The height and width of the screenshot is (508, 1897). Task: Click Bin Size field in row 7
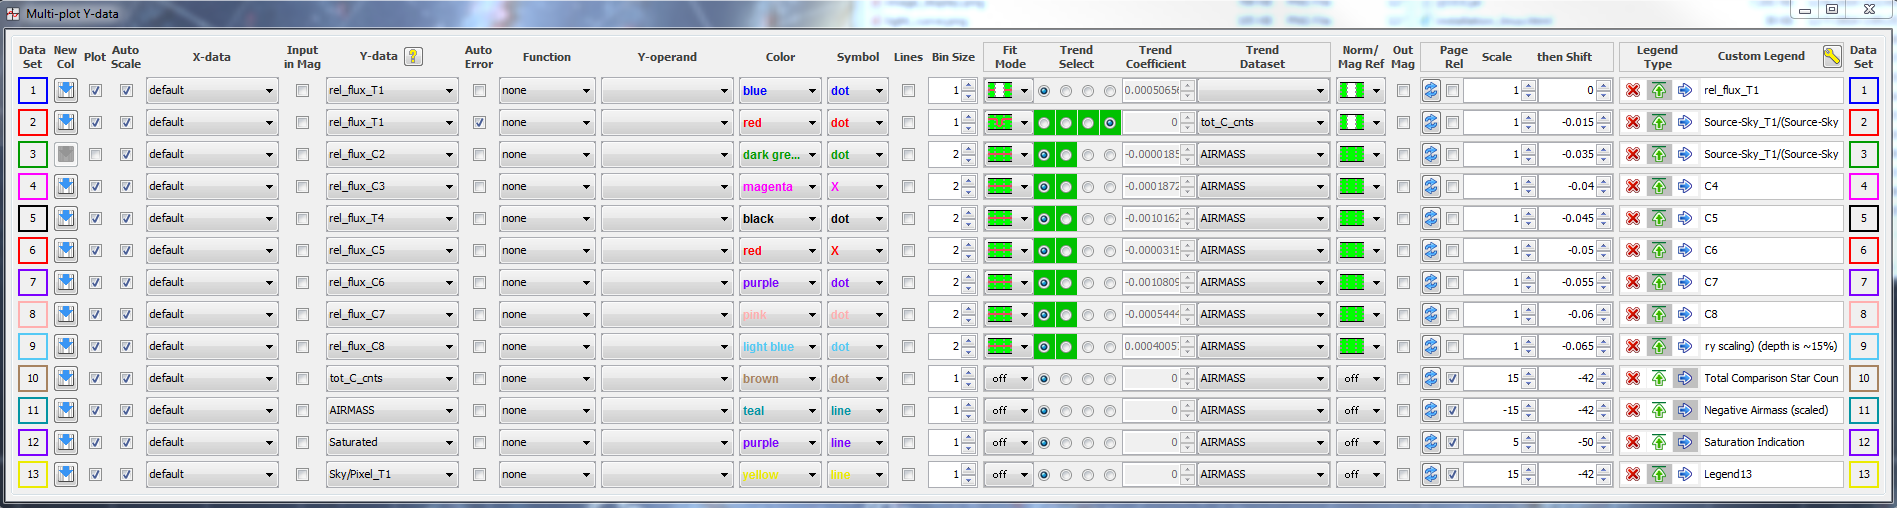pyautogui.click(x=945, y=282)
